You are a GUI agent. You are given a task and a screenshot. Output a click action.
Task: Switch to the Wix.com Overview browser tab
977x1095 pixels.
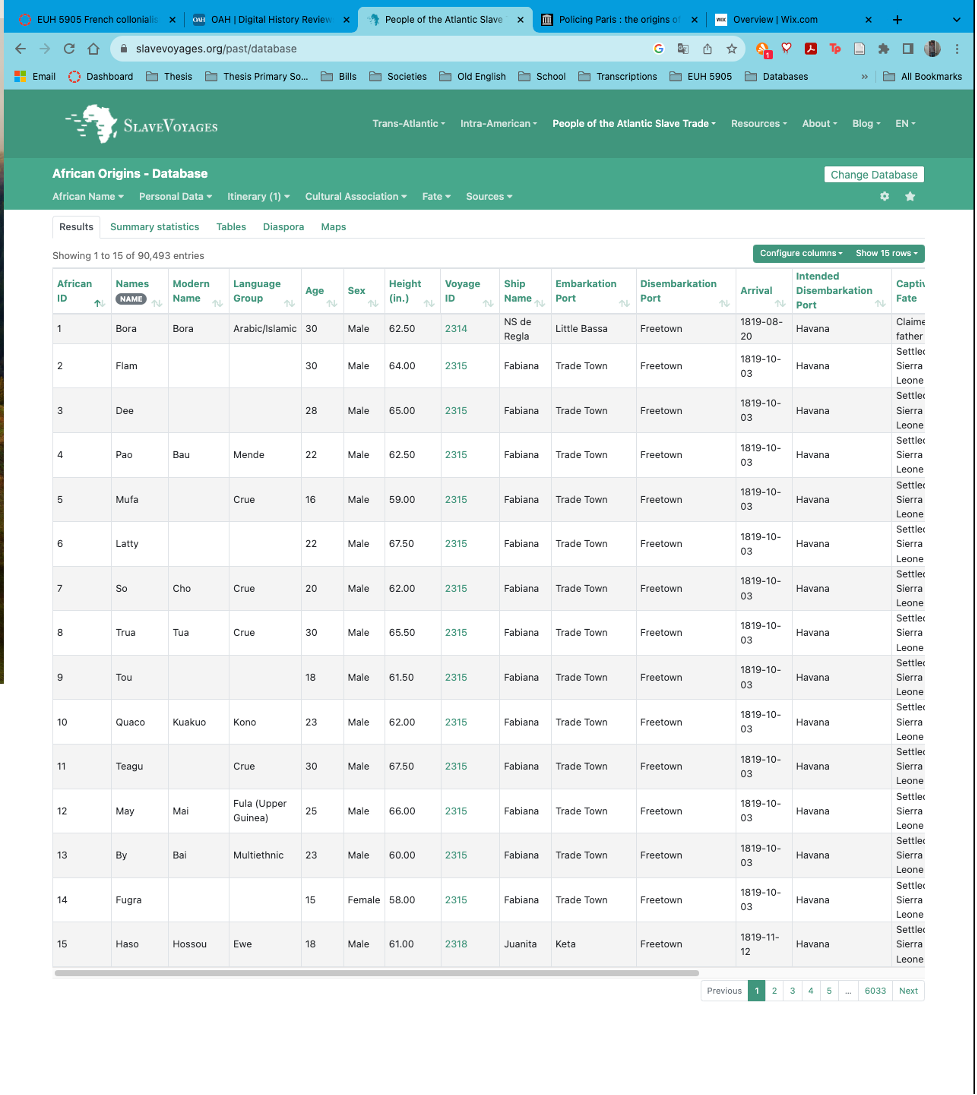click(793, 20)
